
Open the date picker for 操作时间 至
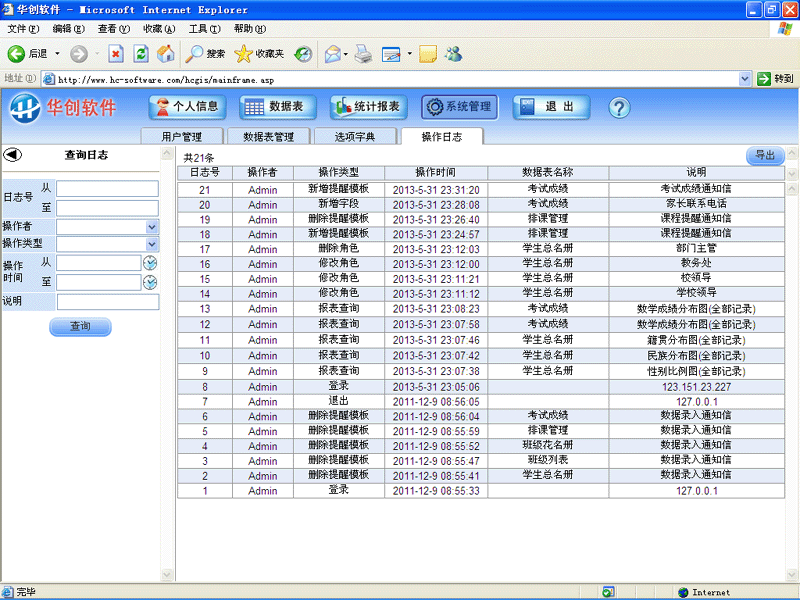tap(150, 282)
